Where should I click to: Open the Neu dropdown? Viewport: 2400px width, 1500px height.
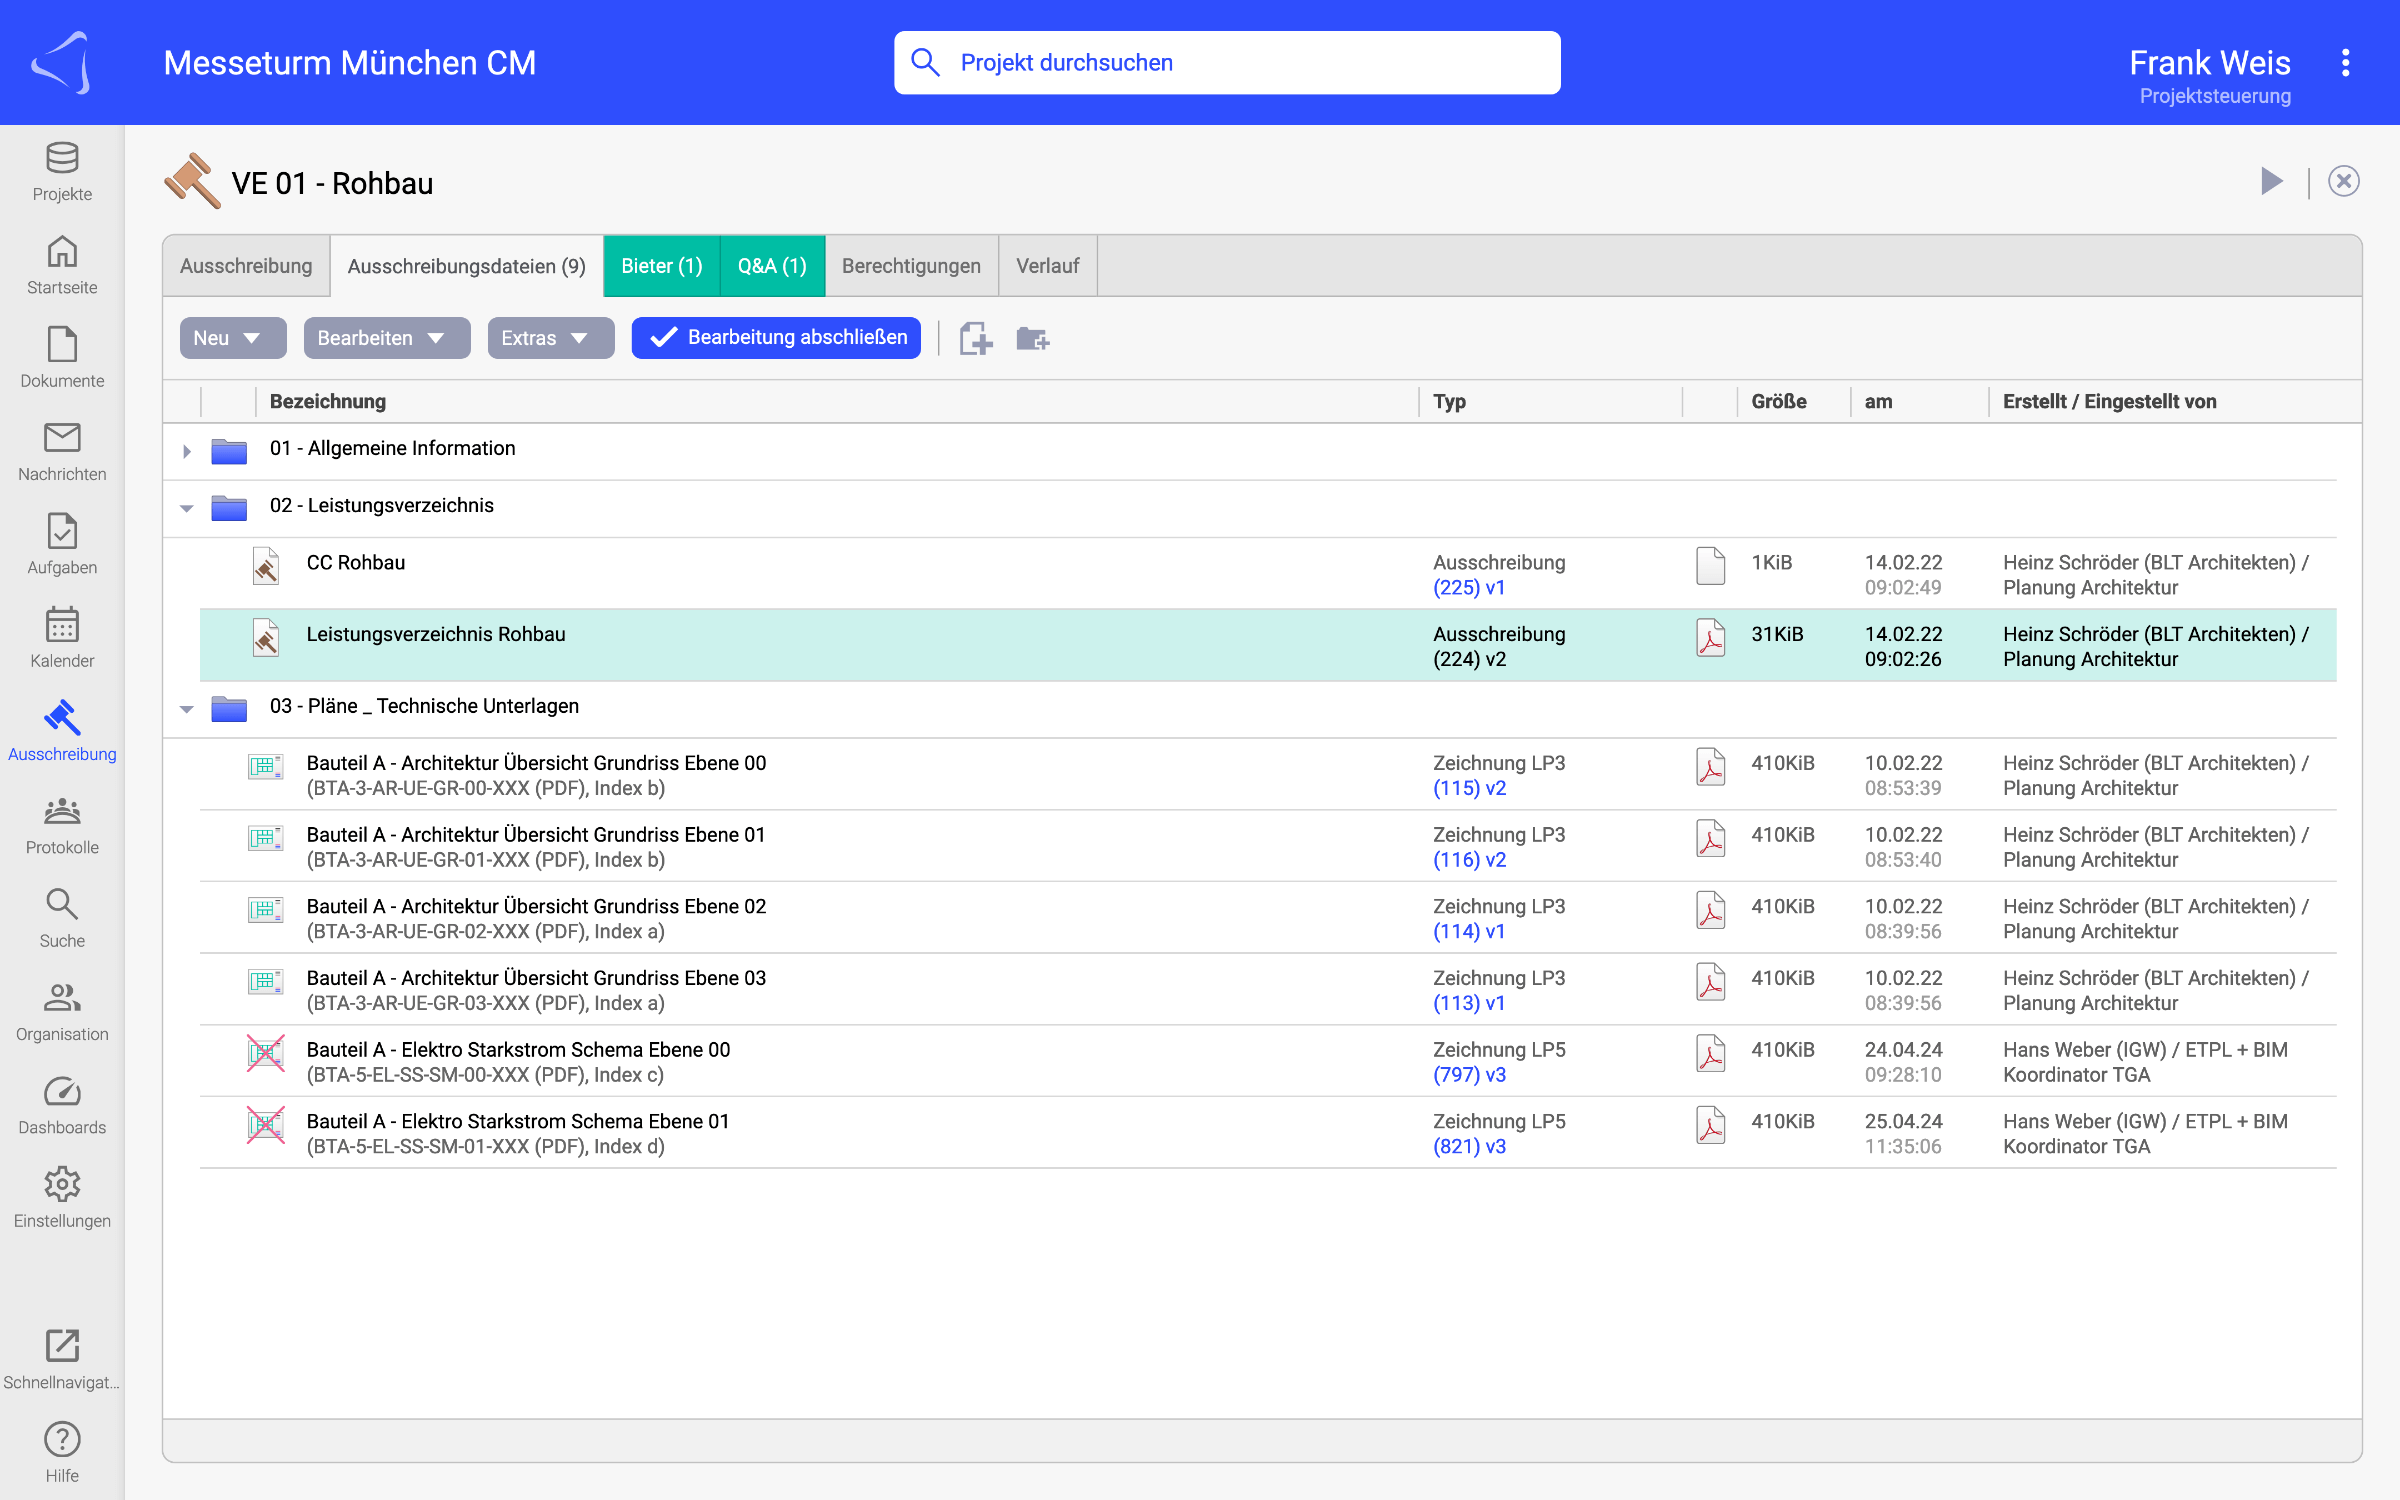pyautogui.click(x=233, y=338)
